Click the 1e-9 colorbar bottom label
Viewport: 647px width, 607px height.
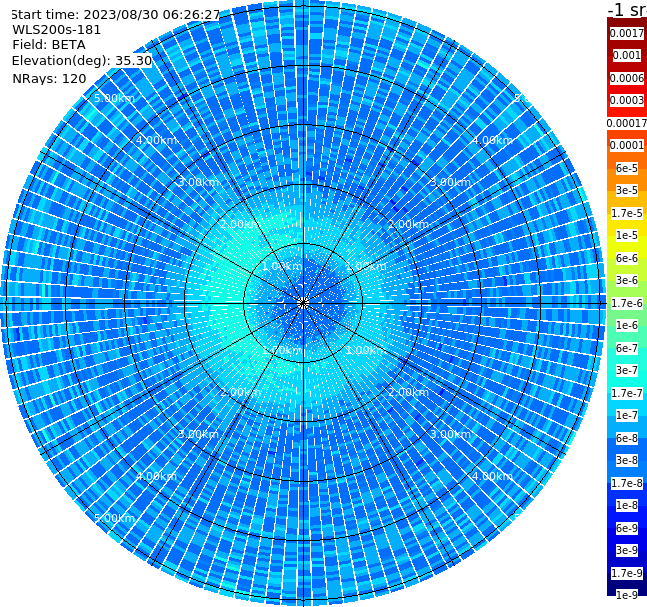[x=627, y=595]
